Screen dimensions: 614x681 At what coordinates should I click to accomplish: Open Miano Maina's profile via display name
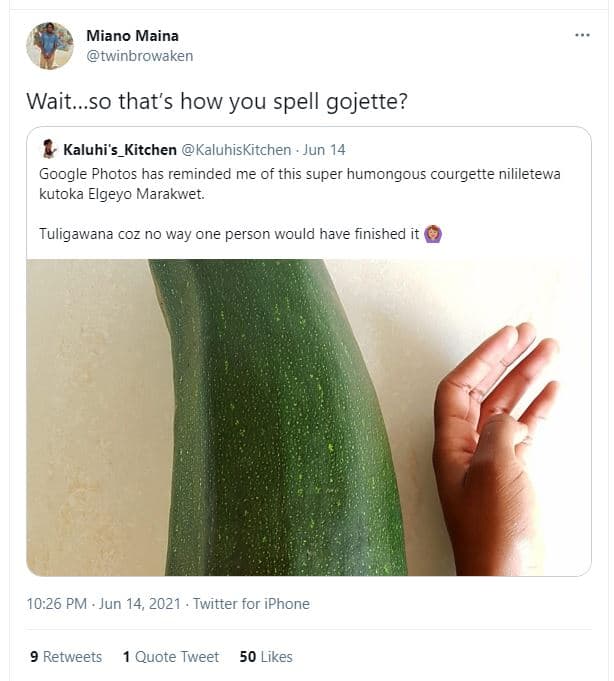click(132, 36)
